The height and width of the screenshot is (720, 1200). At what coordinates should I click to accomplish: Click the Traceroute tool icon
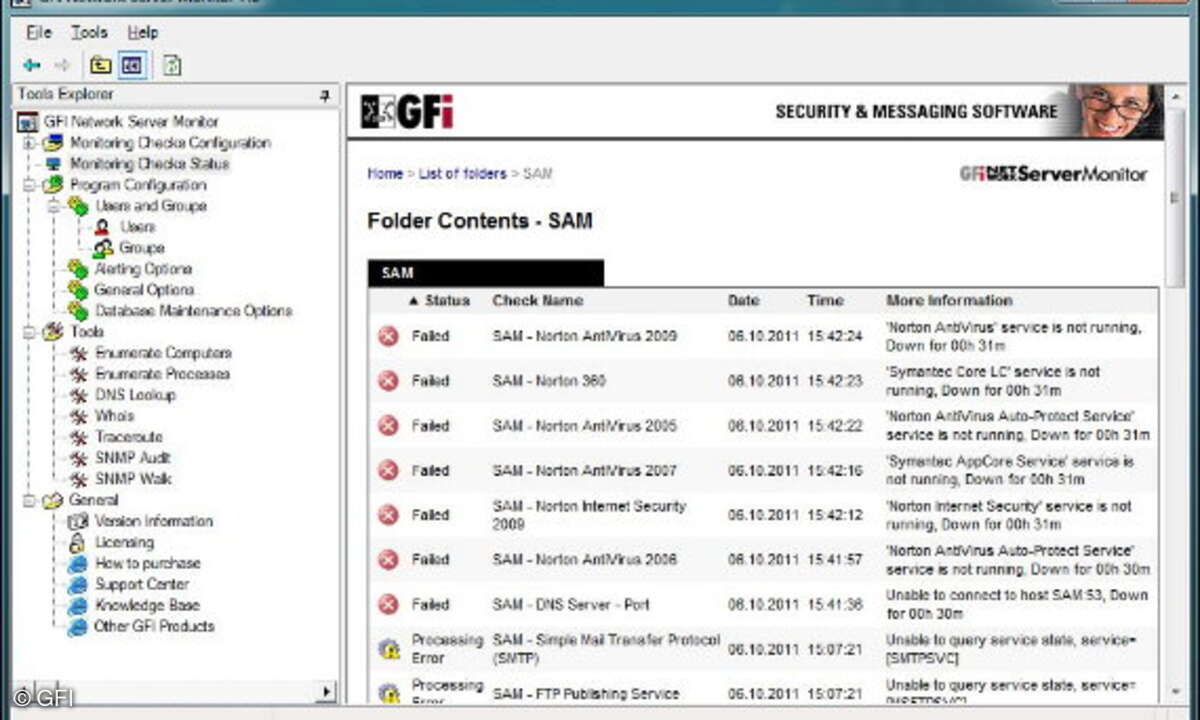pos(79,437)
